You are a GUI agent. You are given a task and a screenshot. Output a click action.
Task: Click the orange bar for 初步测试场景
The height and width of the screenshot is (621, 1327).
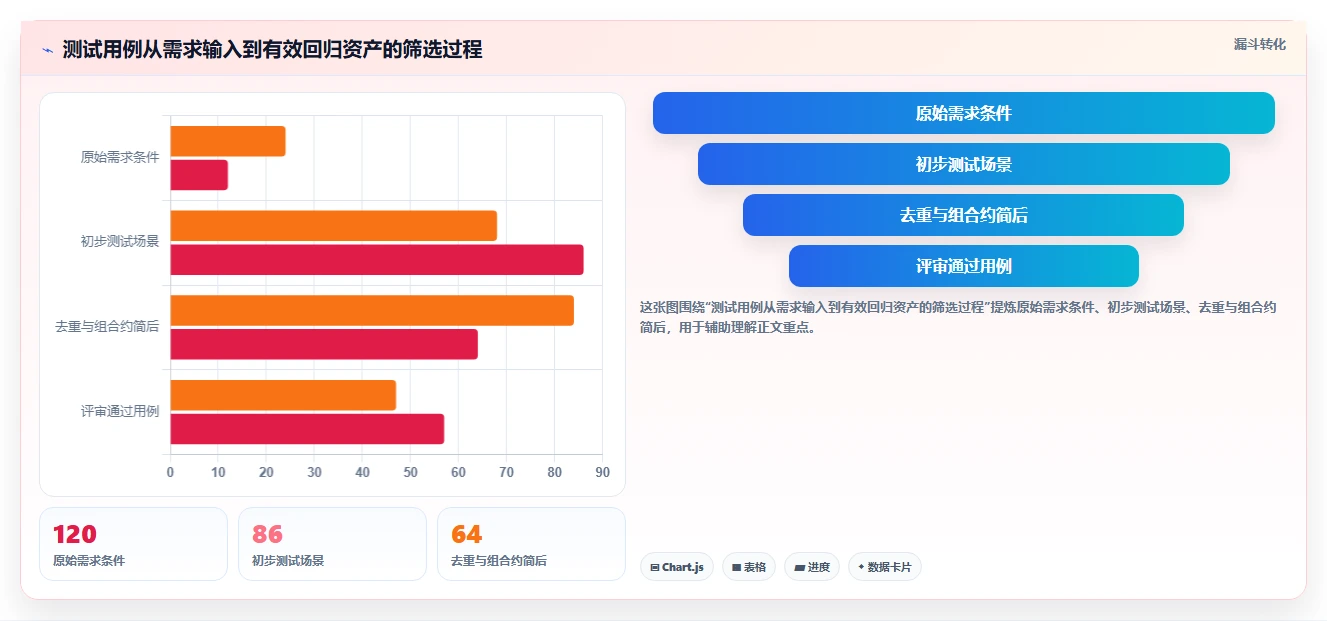334,226
